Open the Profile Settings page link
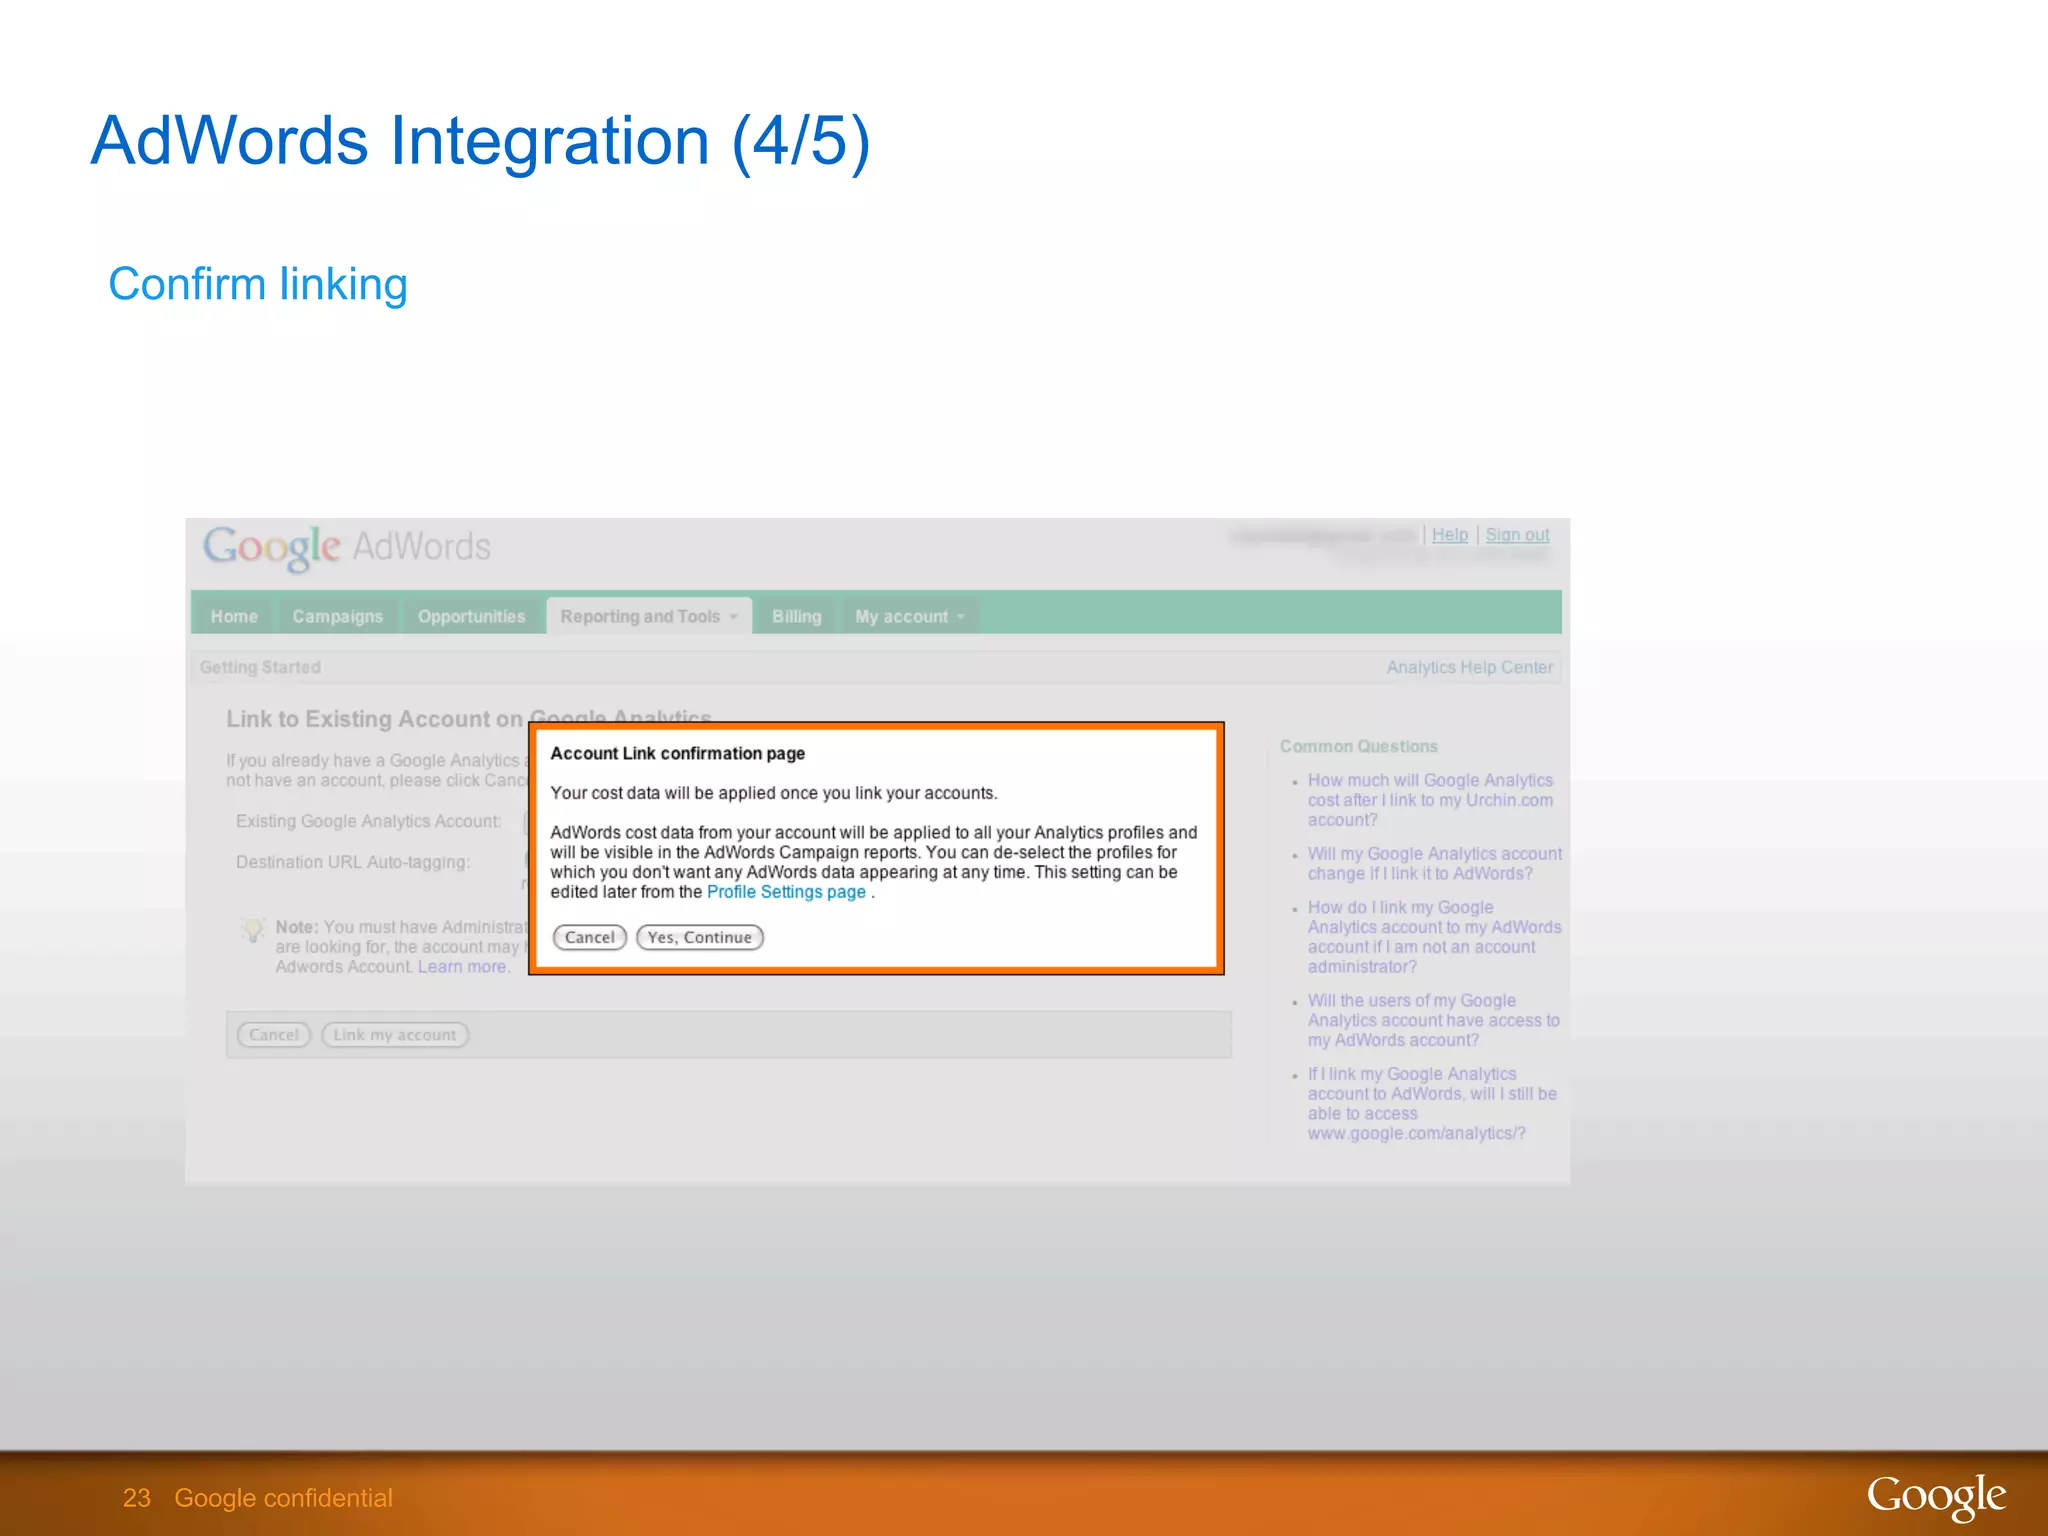 tap(786, 892)
